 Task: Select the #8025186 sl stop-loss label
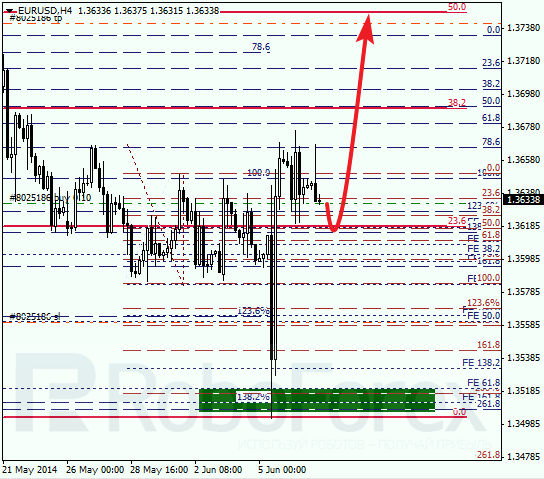coord(34,316)
